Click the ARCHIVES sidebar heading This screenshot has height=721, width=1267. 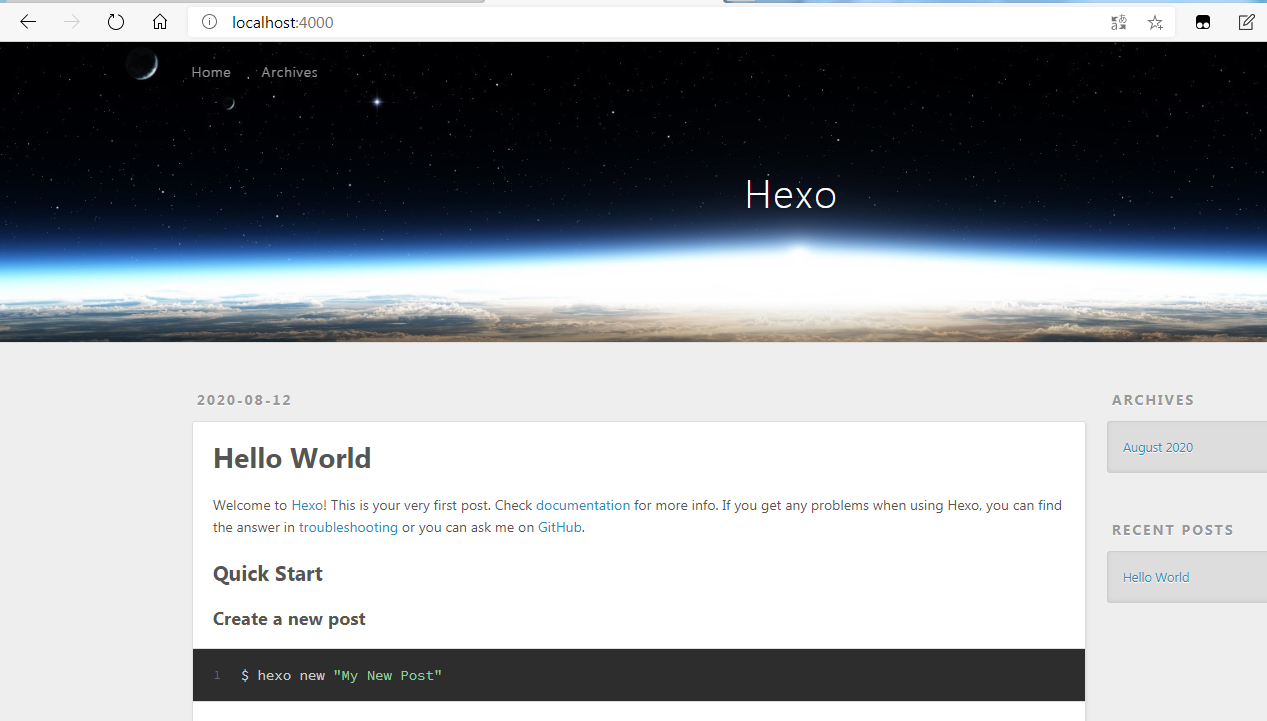tap(1153, 400)
